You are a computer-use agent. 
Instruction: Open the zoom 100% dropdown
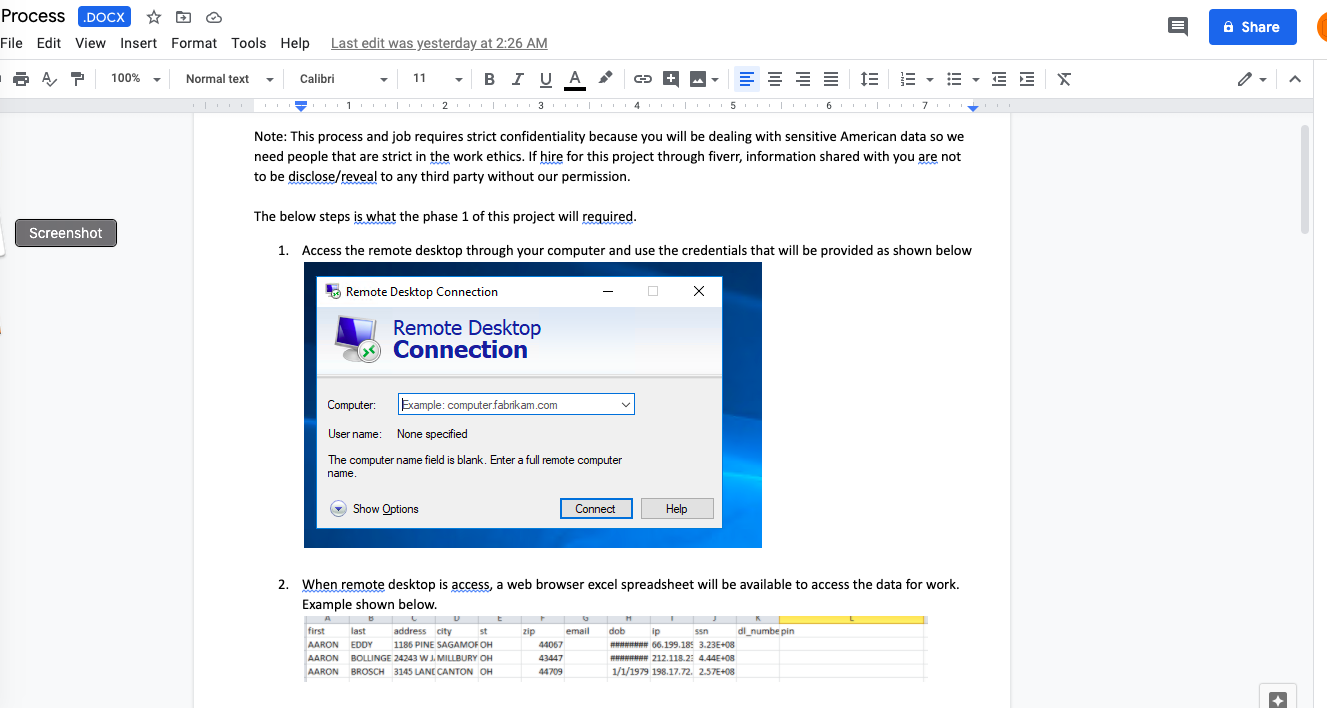pos(135,79)
